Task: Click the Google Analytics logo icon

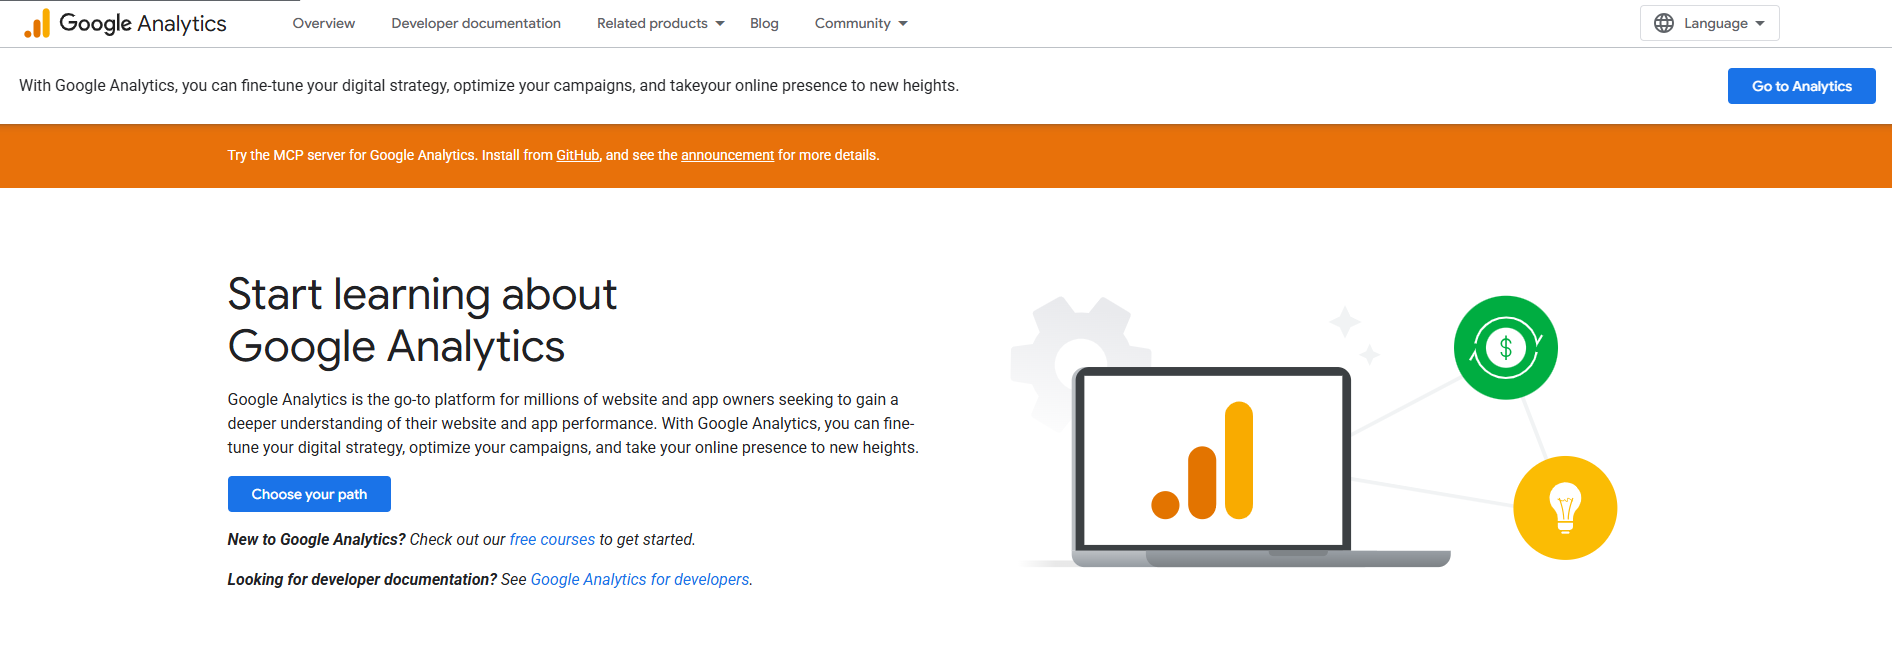Action: click(x=37, y=24)
